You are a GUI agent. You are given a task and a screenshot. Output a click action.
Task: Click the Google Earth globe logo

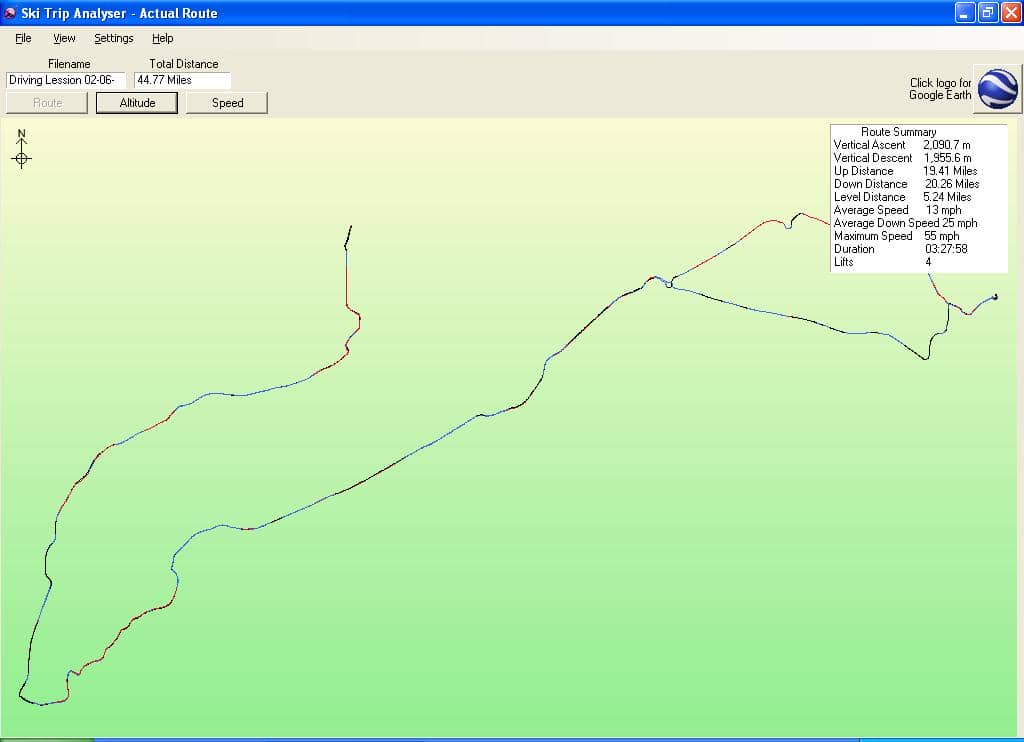click(x=997, y=89)
